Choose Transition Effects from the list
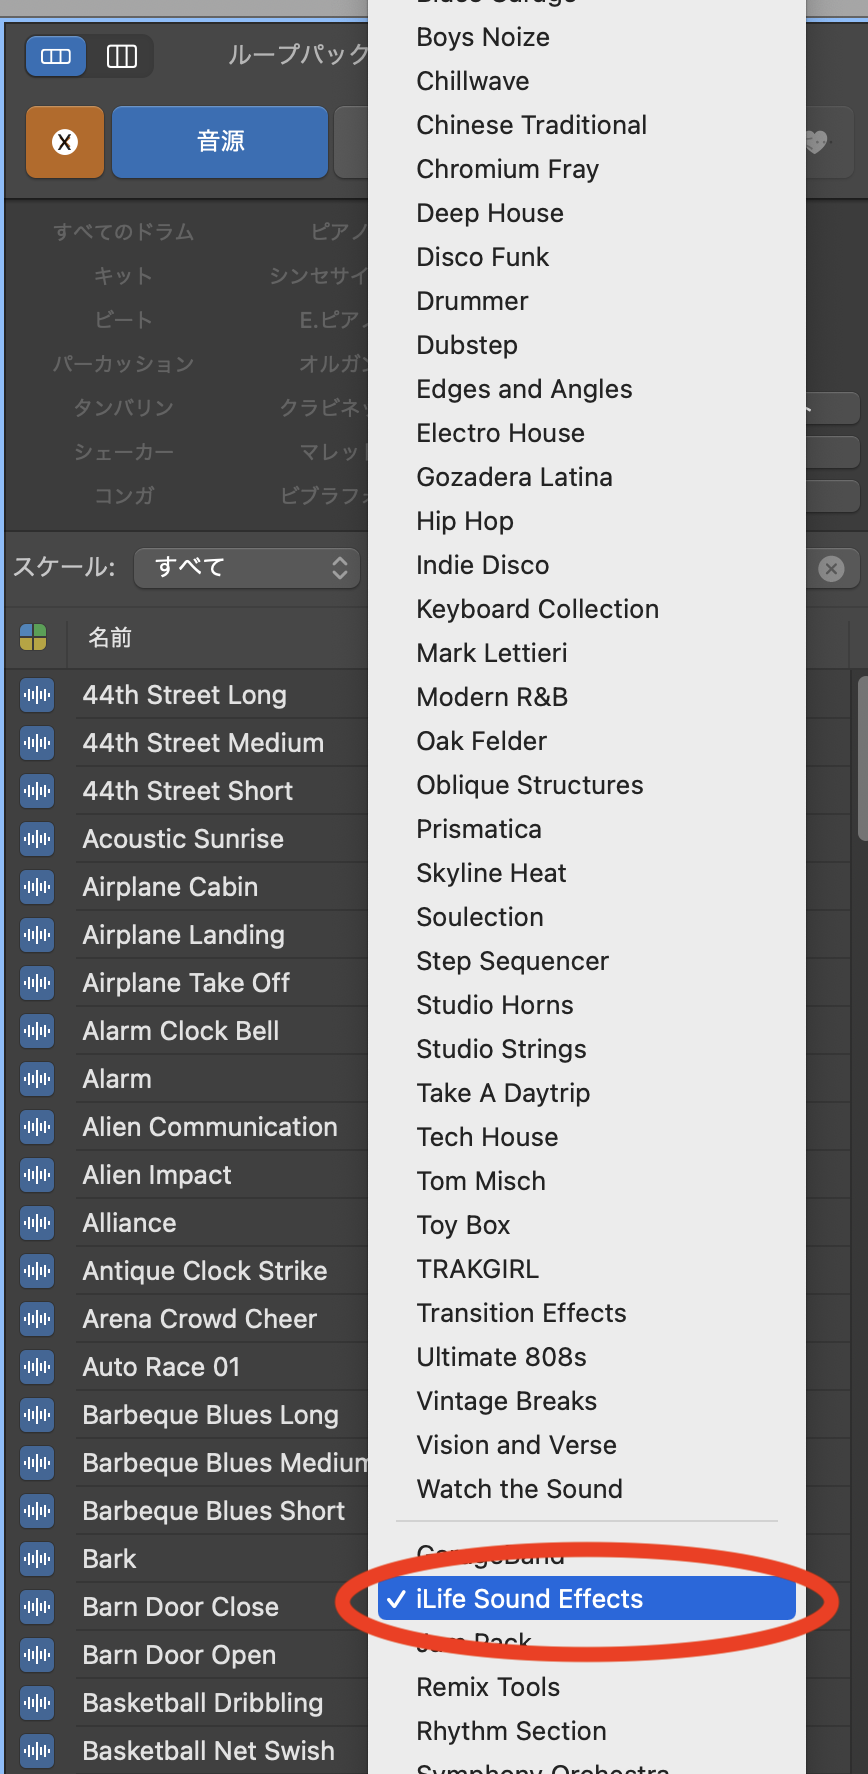Screen dimensions: 868x1774 tap(521, 1313)
